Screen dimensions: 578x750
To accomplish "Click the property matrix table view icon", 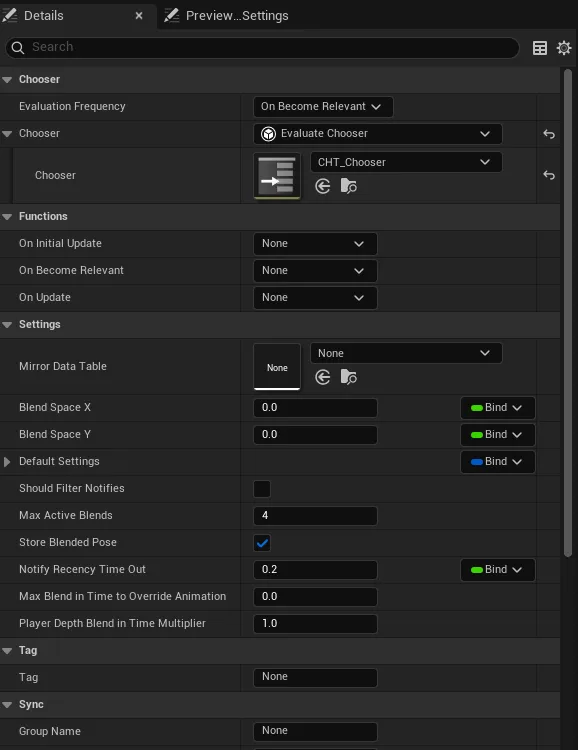I will click(x=540, y=48).
